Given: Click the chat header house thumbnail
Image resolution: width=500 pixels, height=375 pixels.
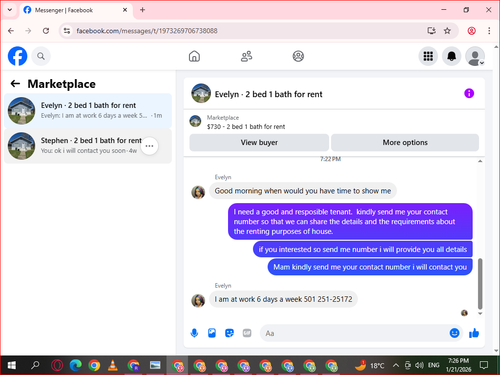Looking at the screenshot, I should (201, 93).
